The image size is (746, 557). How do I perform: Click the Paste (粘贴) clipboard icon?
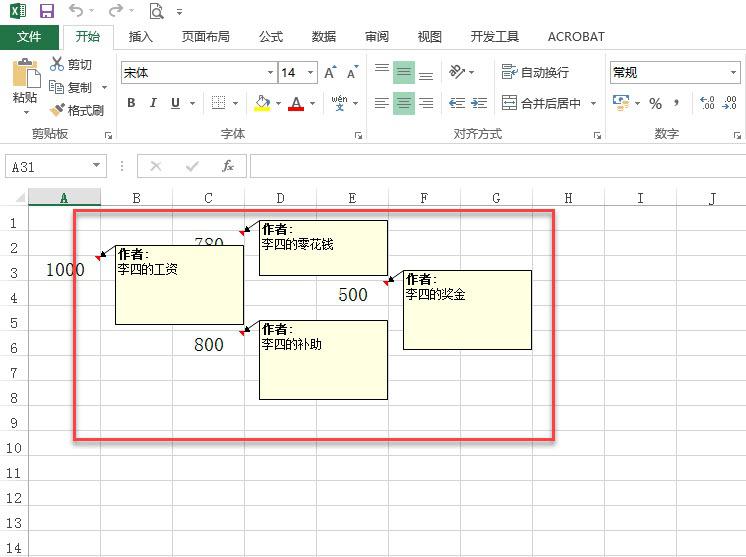click(x=26, y=74)
